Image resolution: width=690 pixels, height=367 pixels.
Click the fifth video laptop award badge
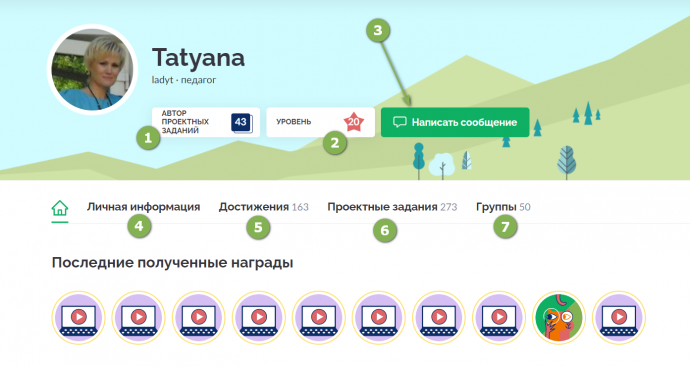coord(319,317)
